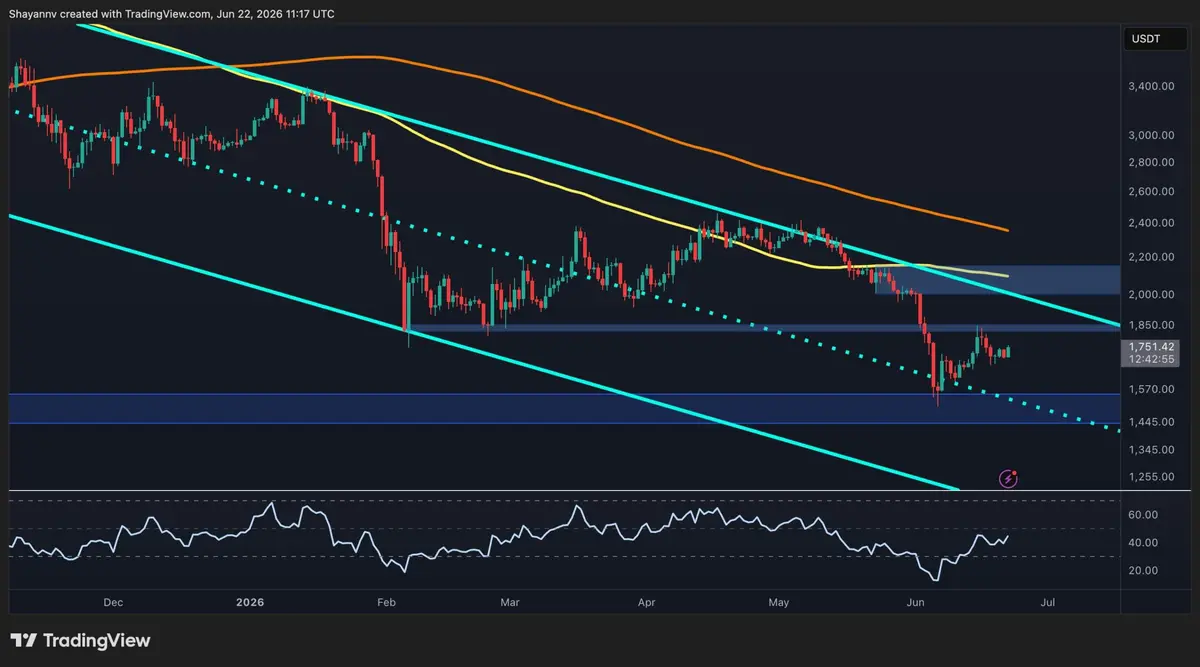Click the current price label 1,751.42
The image size is (1200, 667).
1152,346
